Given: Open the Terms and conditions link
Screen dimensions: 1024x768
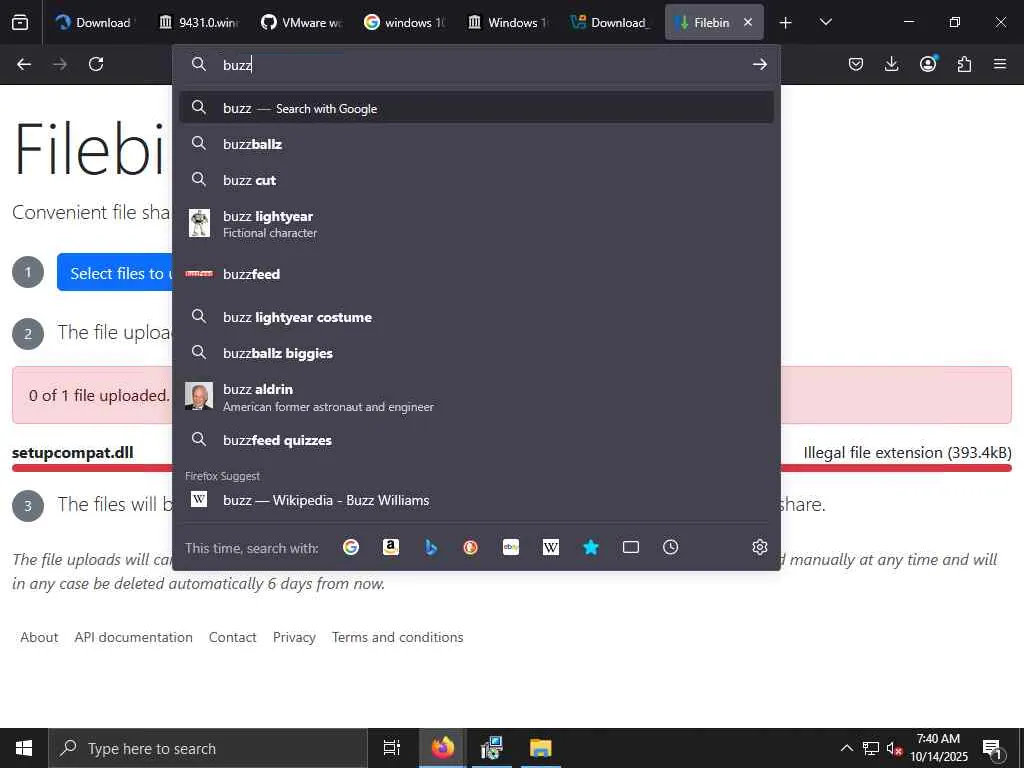Looking at the screenshot, I should coord(397,637).
